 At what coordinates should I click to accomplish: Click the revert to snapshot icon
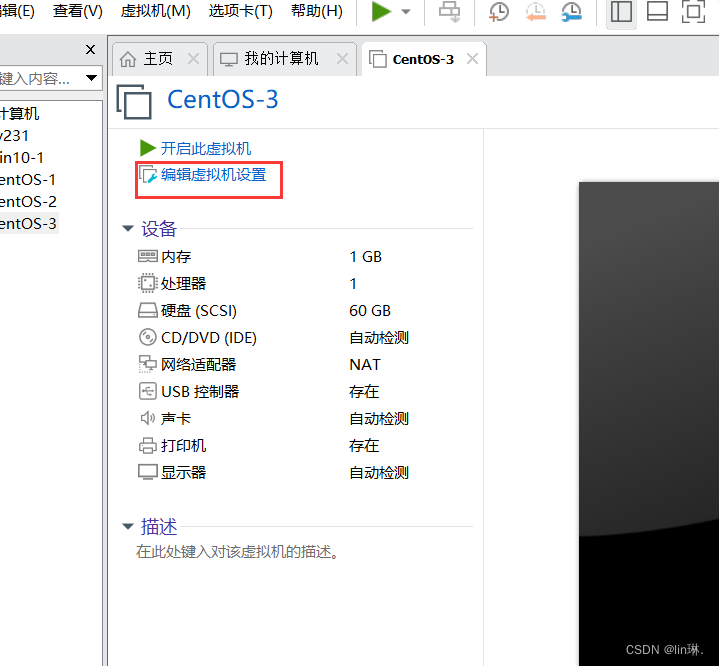[x=536, y=11]
